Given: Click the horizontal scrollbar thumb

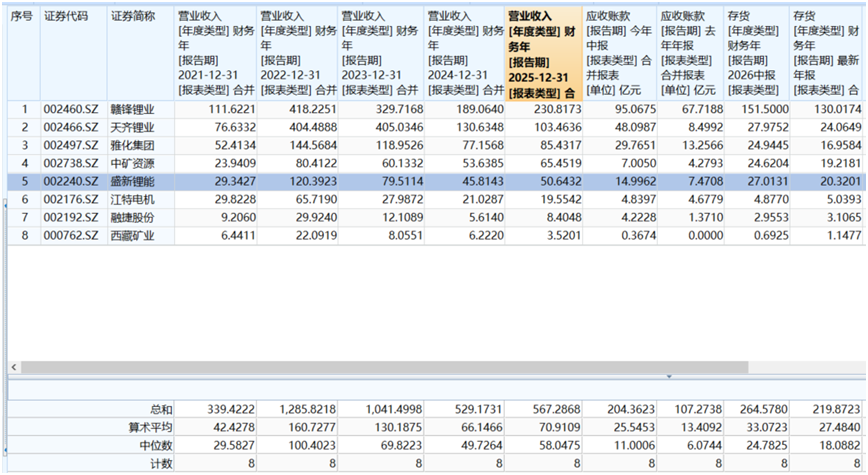Looking at the screenshot, I should [x=384, y=367].
